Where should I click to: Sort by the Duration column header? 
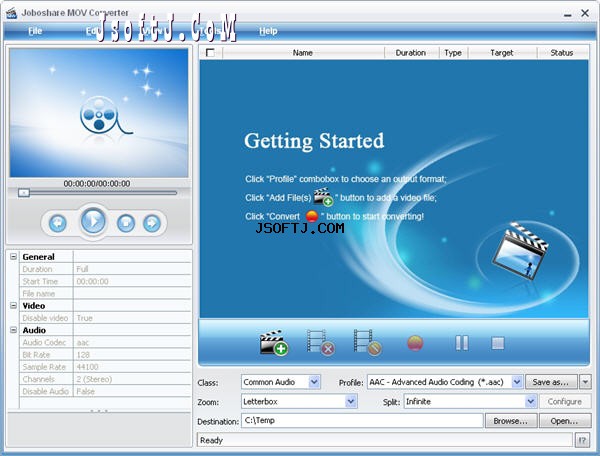[411, 52]
